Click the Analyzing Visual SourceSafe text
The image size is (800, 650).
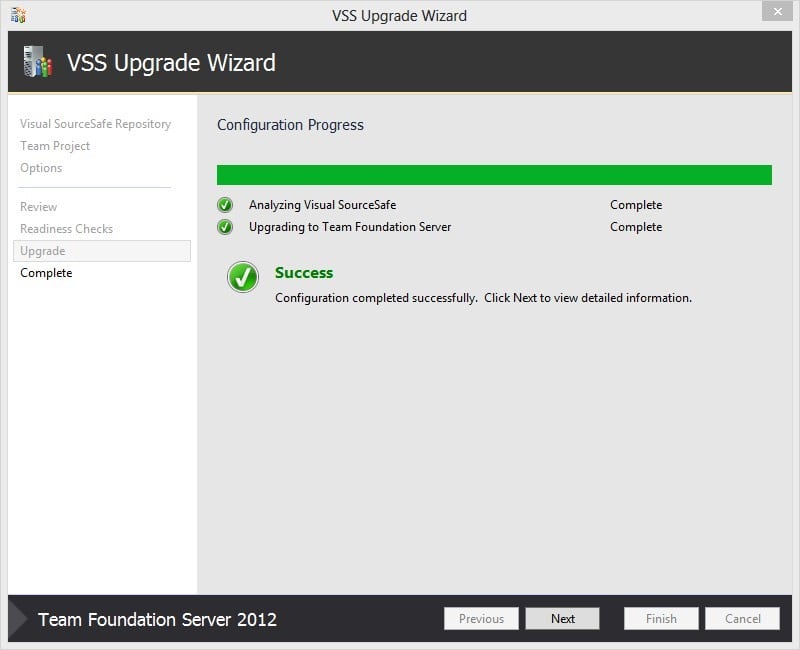pos(322,205)
